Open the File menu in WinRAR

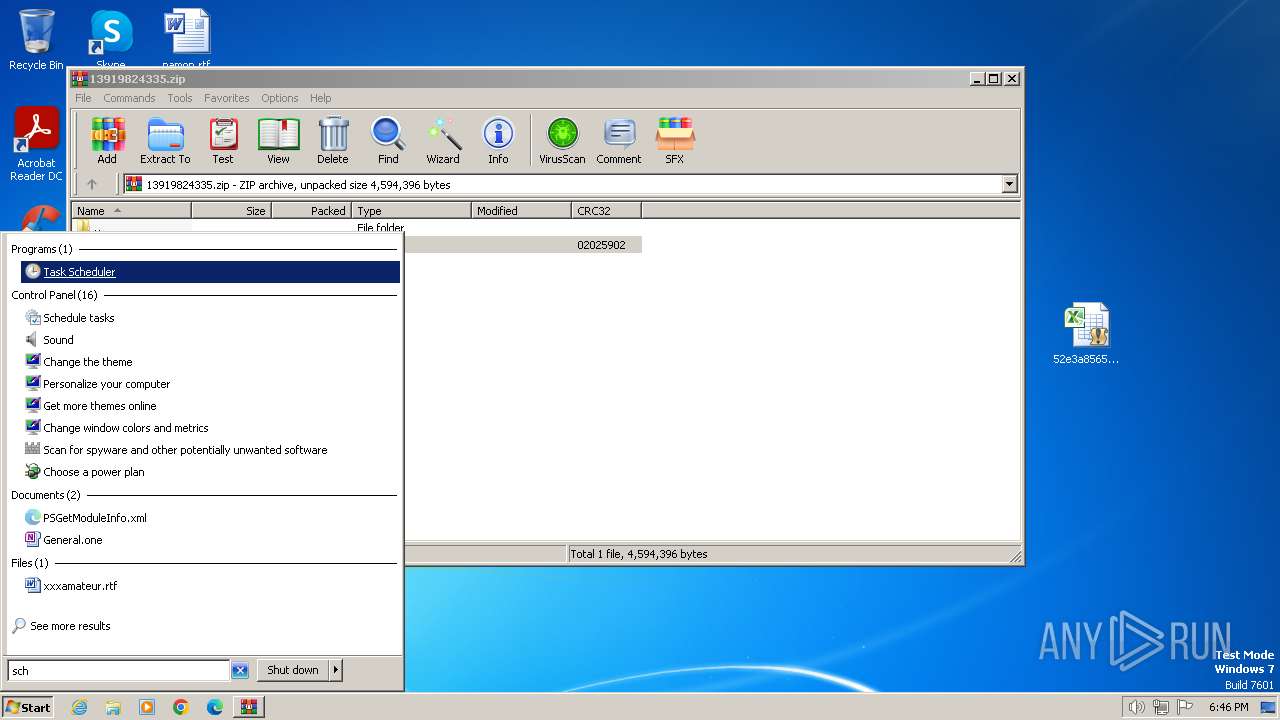pos(83,98)
